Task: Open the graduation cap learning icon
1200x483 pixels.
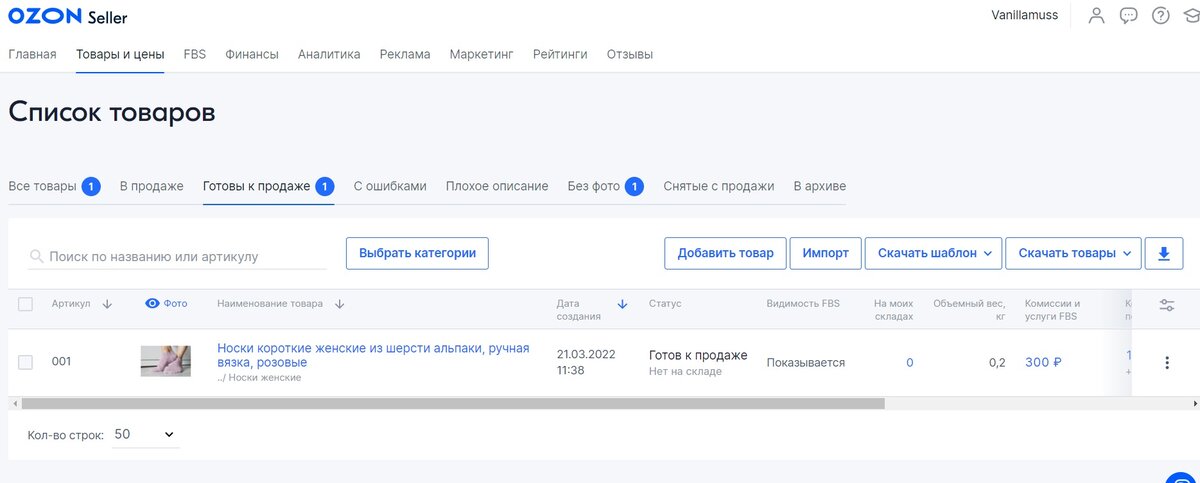Action: click(x=1190, y=16)
